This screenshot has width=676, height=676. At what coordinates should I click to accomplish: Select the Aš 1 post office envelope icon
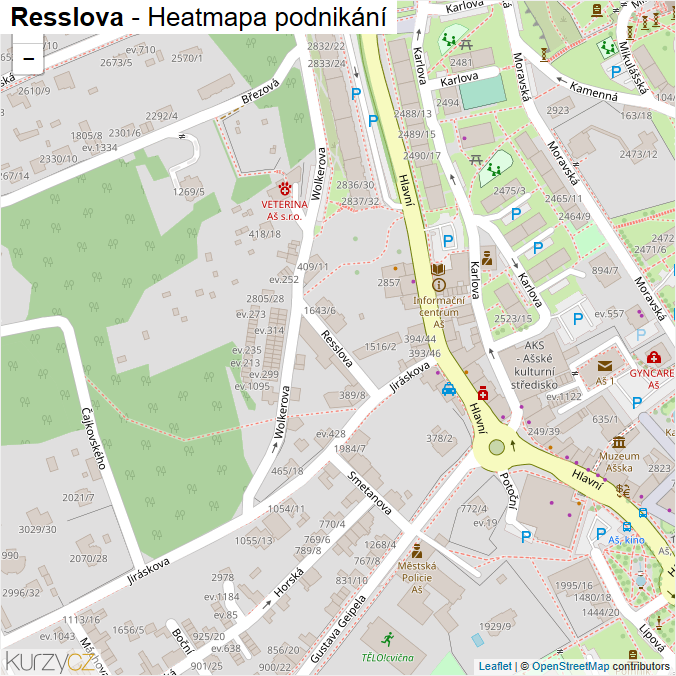point(605,366)
